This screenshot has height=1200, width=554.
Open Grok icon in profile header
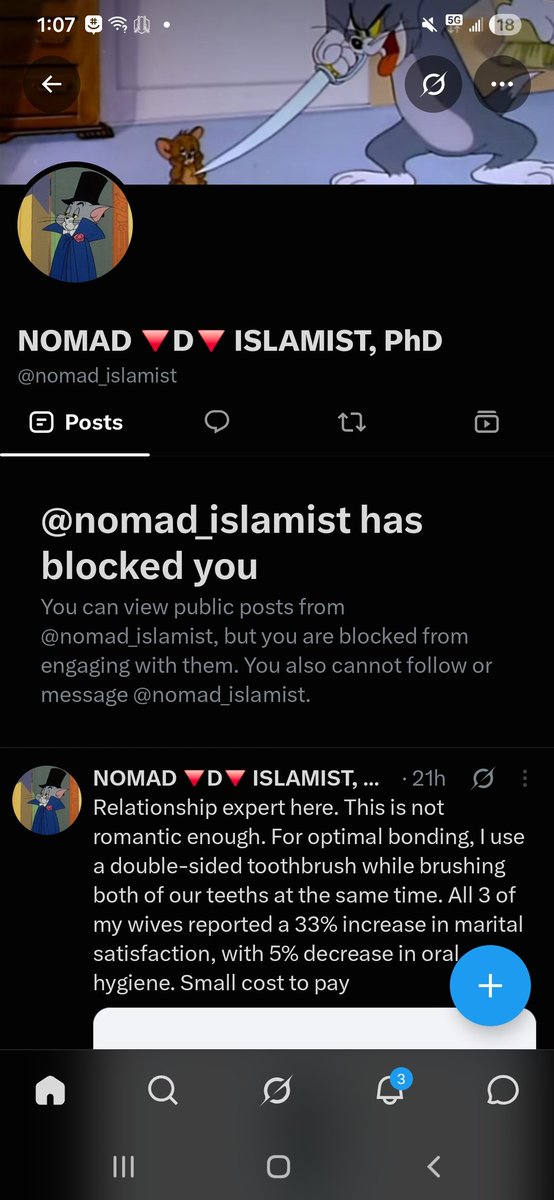point(433,84)
